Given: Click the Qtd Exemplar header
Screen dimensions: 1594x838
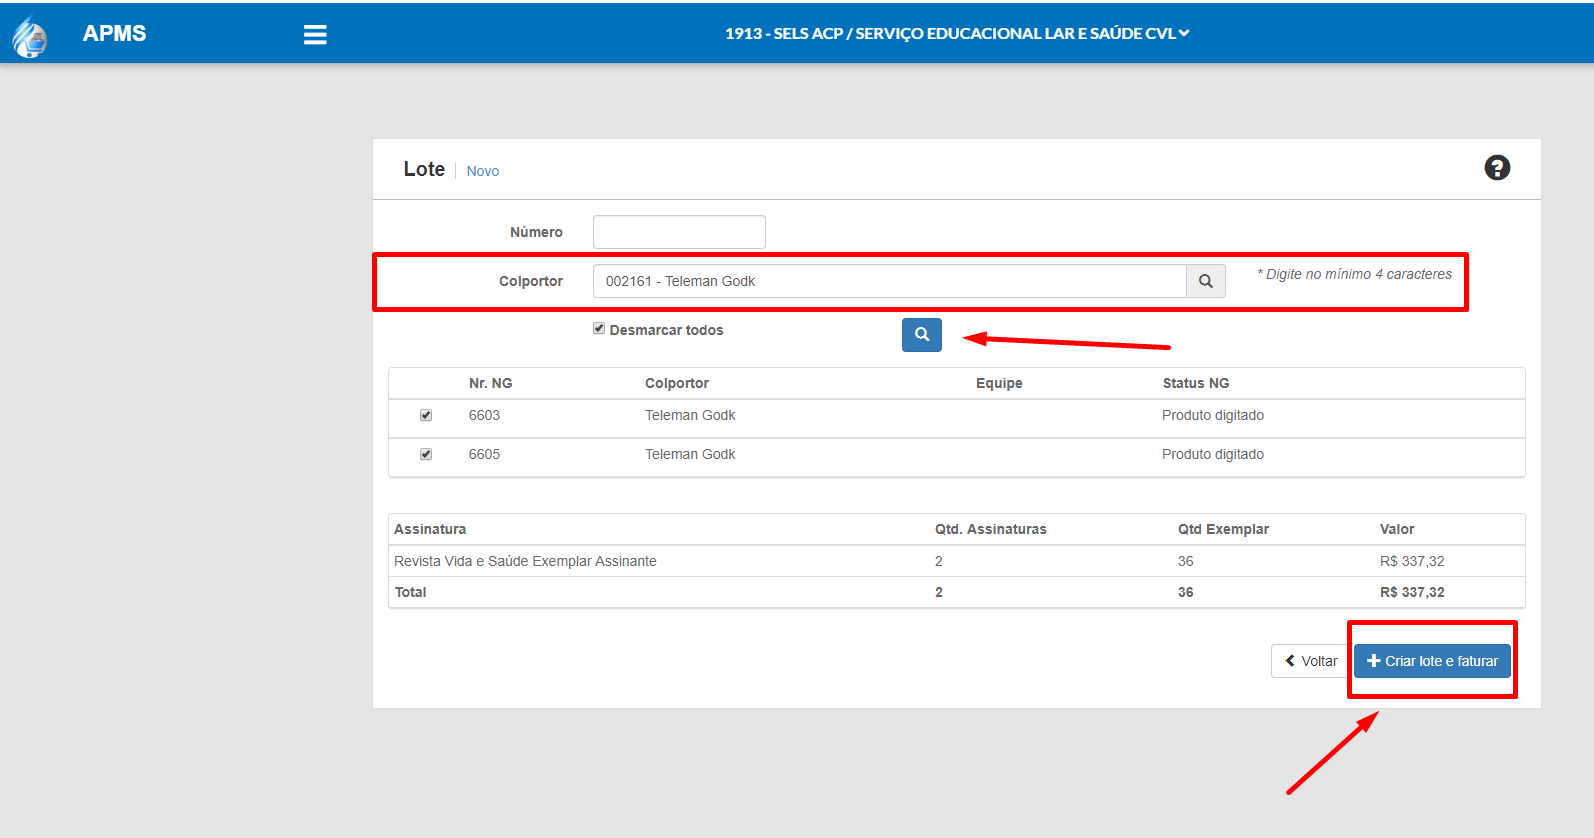Looking at the screenshot, I should (x=1223, y=529).
